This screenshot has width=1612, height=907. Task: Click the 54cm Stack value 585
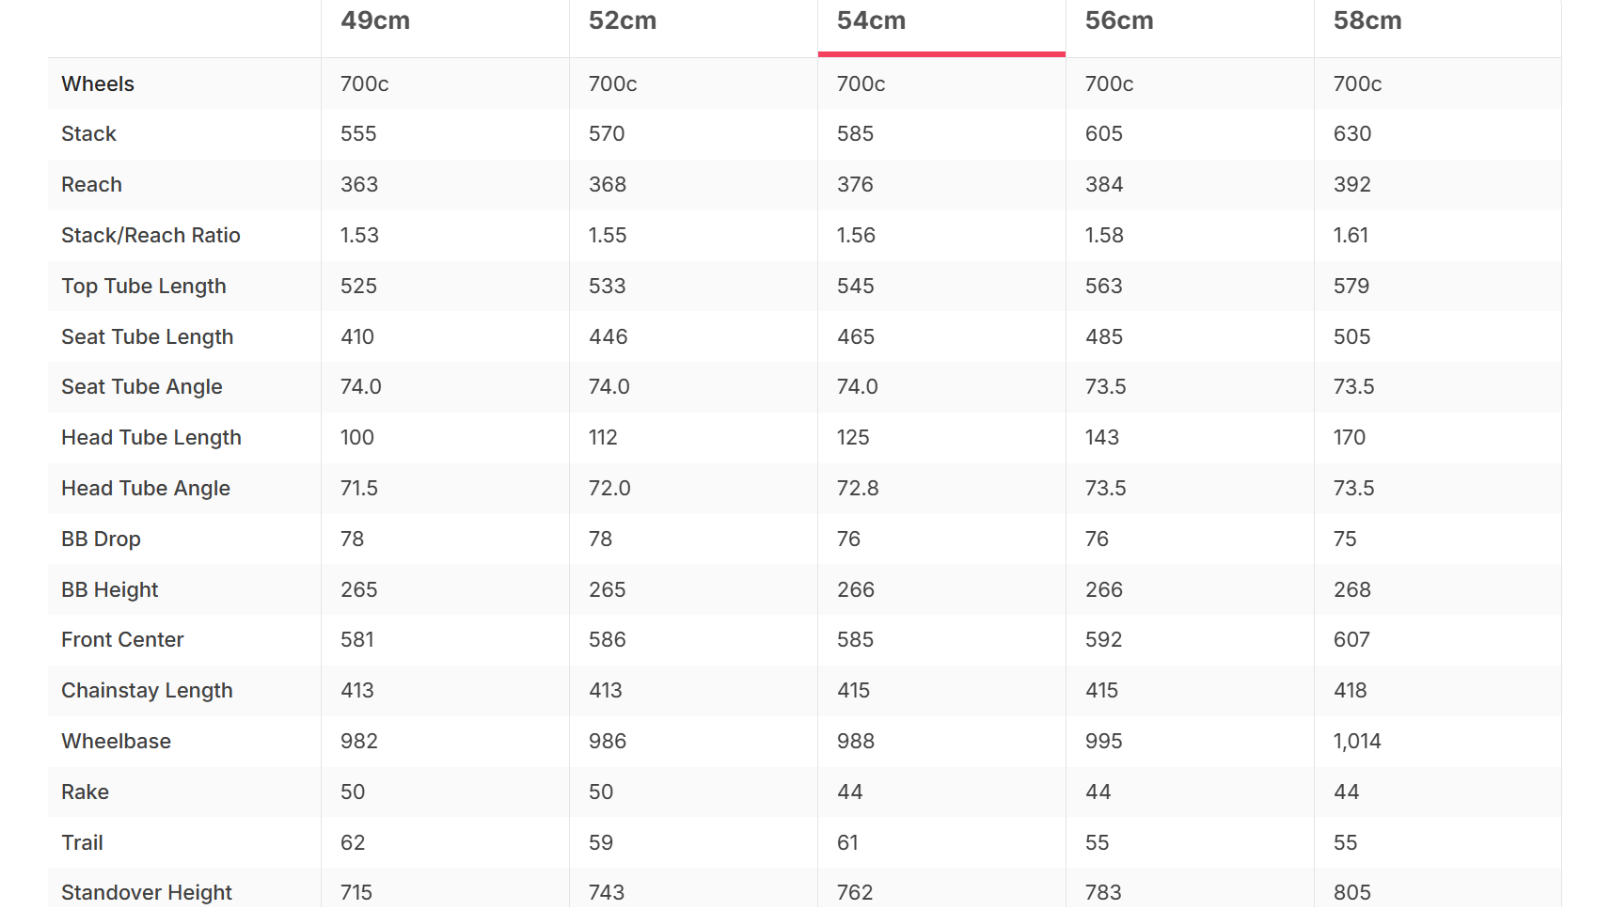[855, 134]
